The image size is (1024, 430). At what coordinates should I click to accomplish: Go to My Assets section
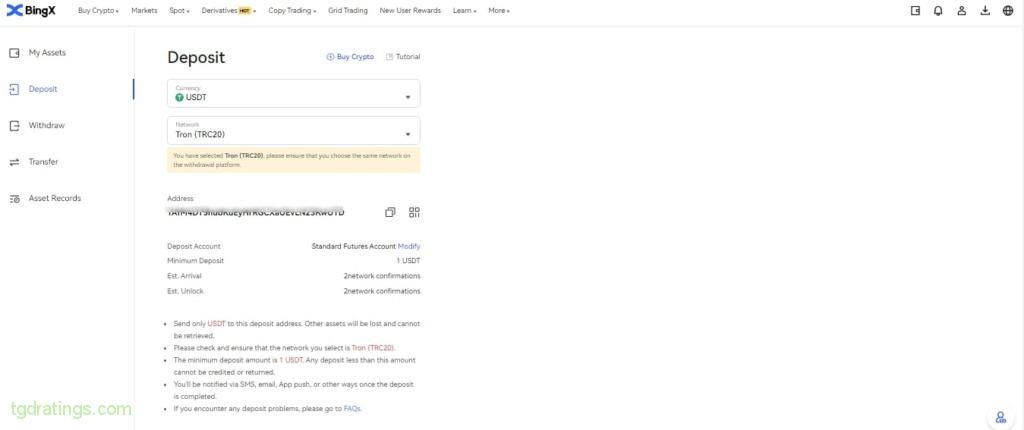point(47,53)
